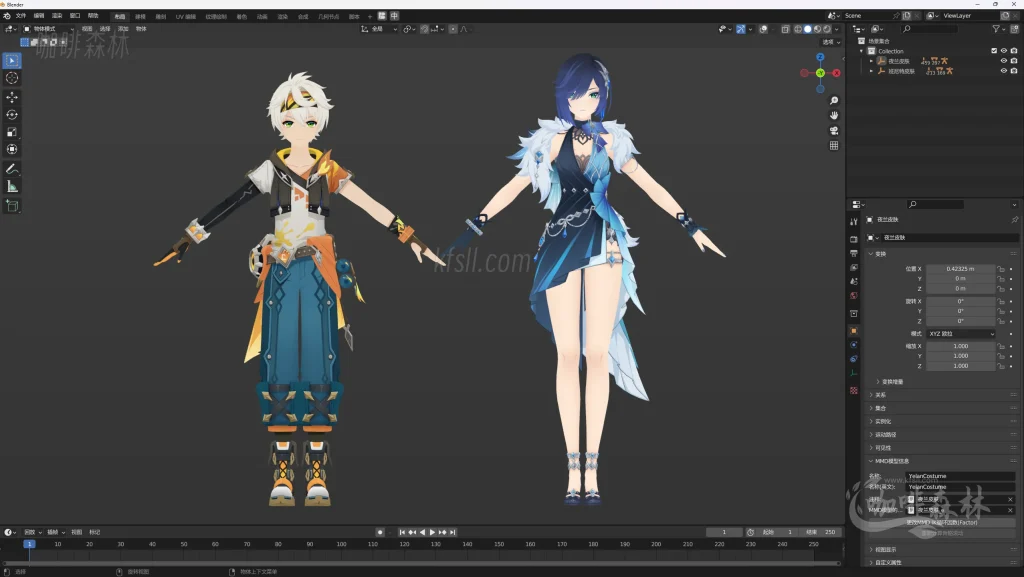This screenshot has height=577, width=1024.
Task: Open the Scene properties tab
Action: [x=854, y=281]
